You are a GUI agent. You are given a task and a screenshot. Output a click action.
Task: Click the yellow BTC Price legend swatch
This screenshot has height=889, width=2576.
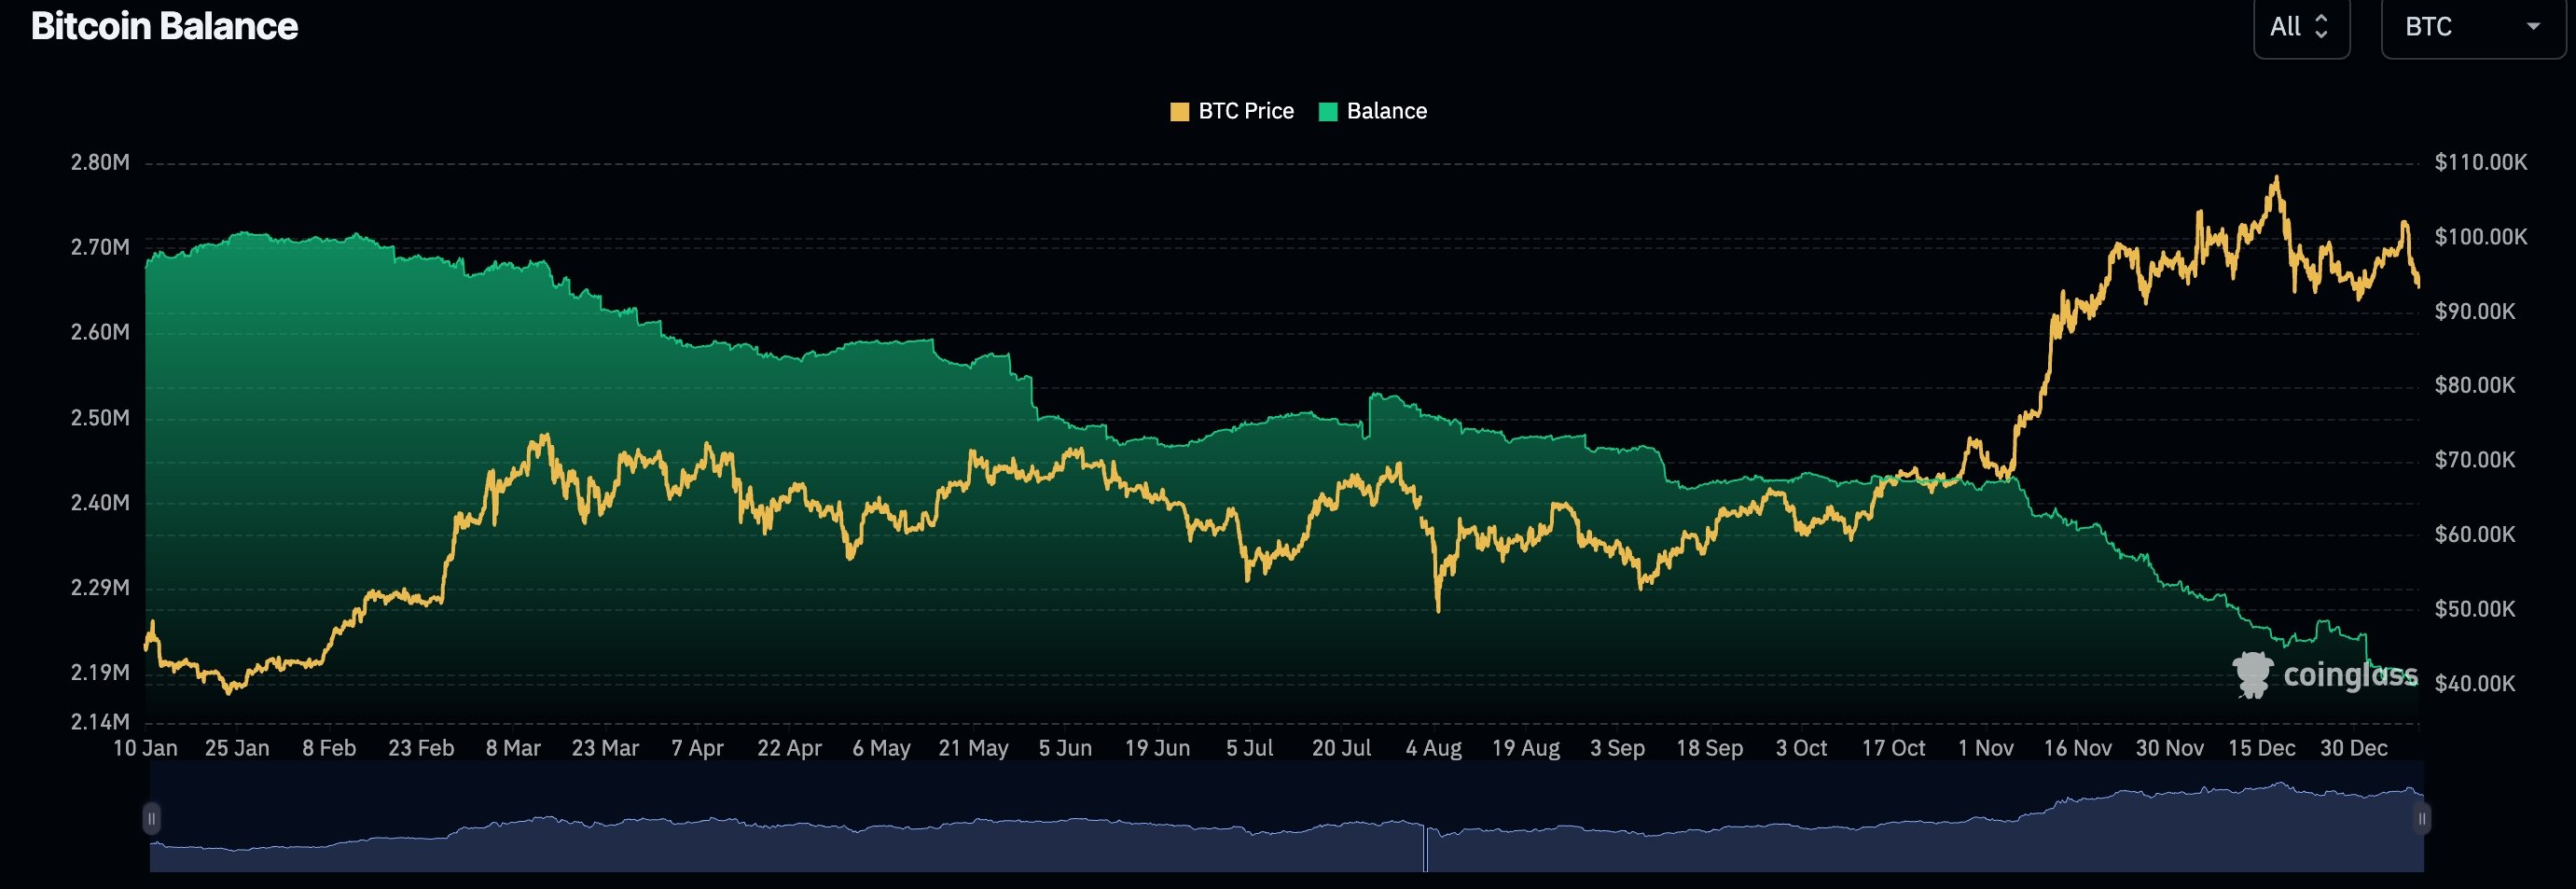click(1180, 111)
